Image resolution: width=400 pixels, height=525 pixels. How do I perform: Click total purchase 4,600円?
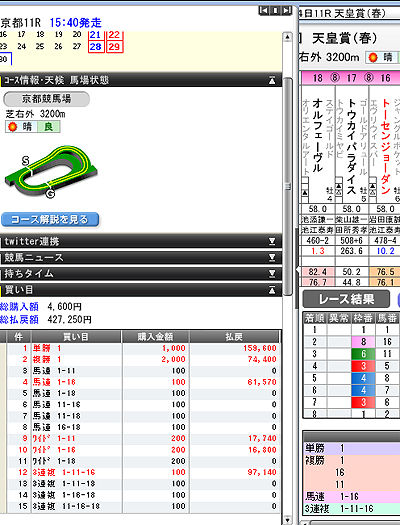coord(64,307)
